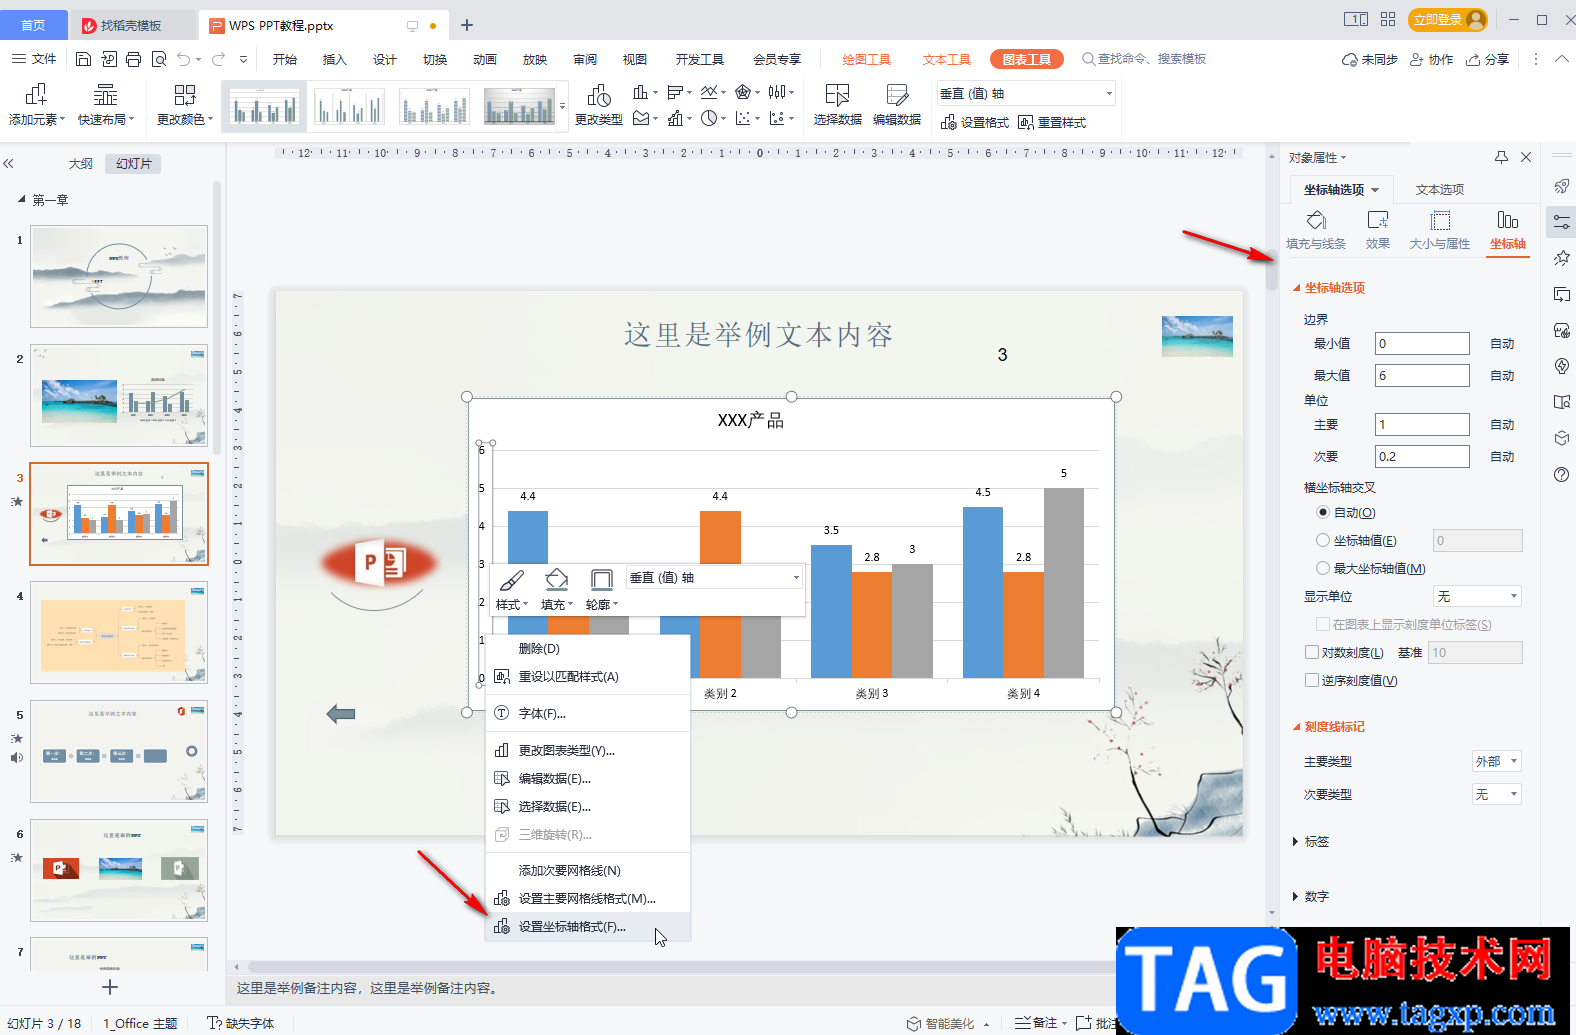Click in the 最小值 input field
Image resolution: width=1576 pixels, height=1035 pixels.
[x=1422, y=343]
